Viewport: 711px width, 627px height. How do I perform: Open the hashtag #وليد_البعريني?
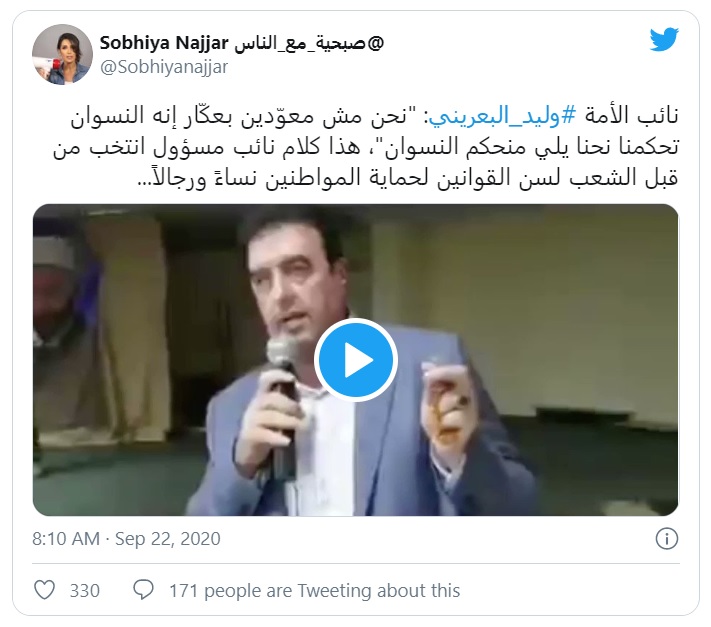click(502, 115)
